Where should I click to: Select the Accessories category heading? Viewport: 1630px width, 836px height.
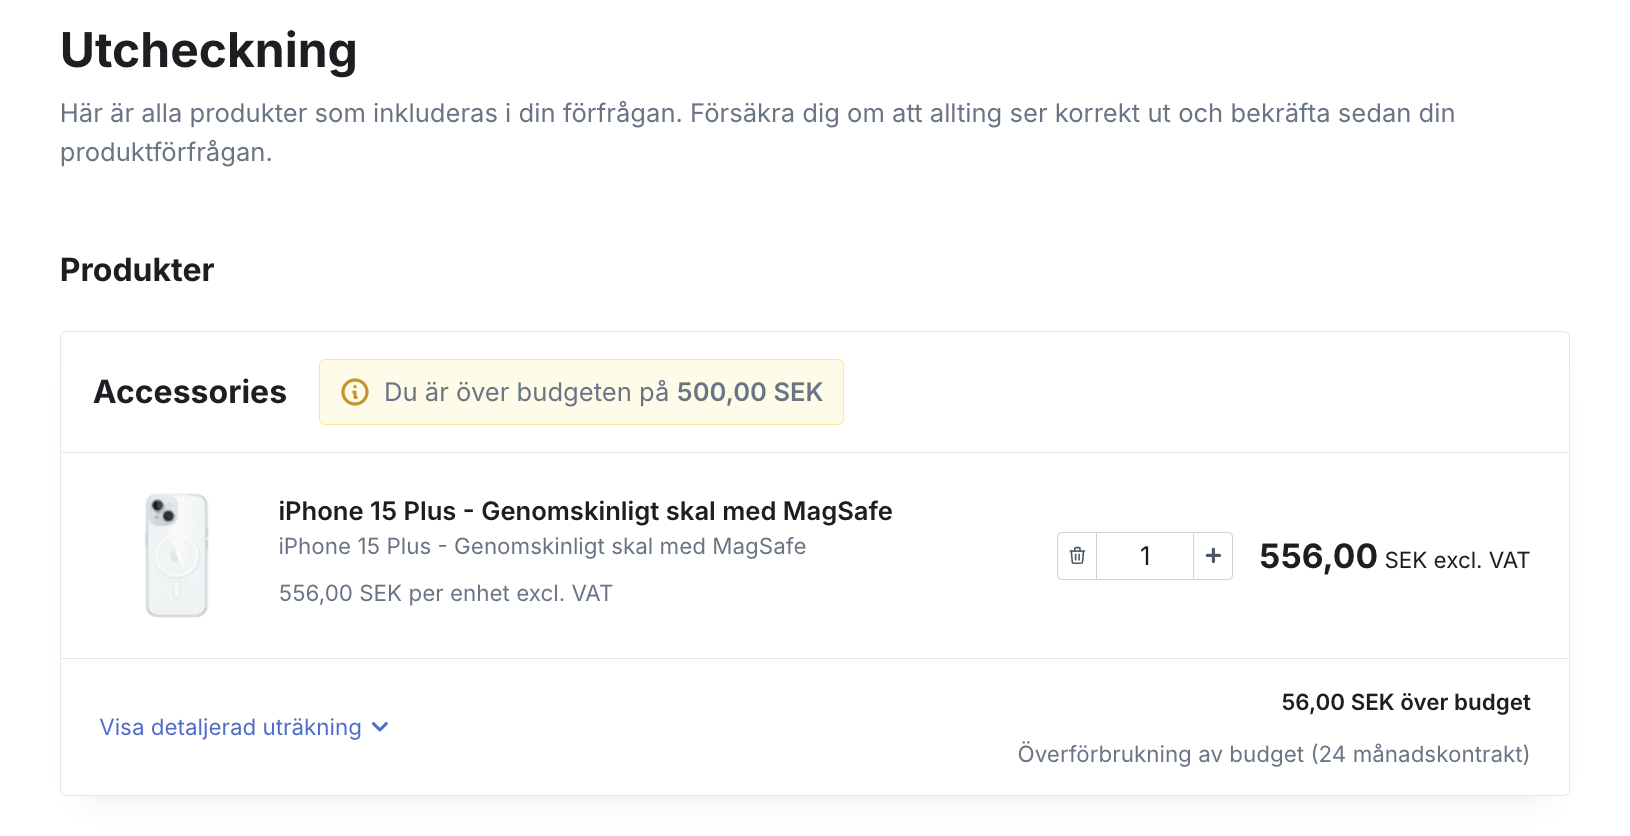click(190, 392)
